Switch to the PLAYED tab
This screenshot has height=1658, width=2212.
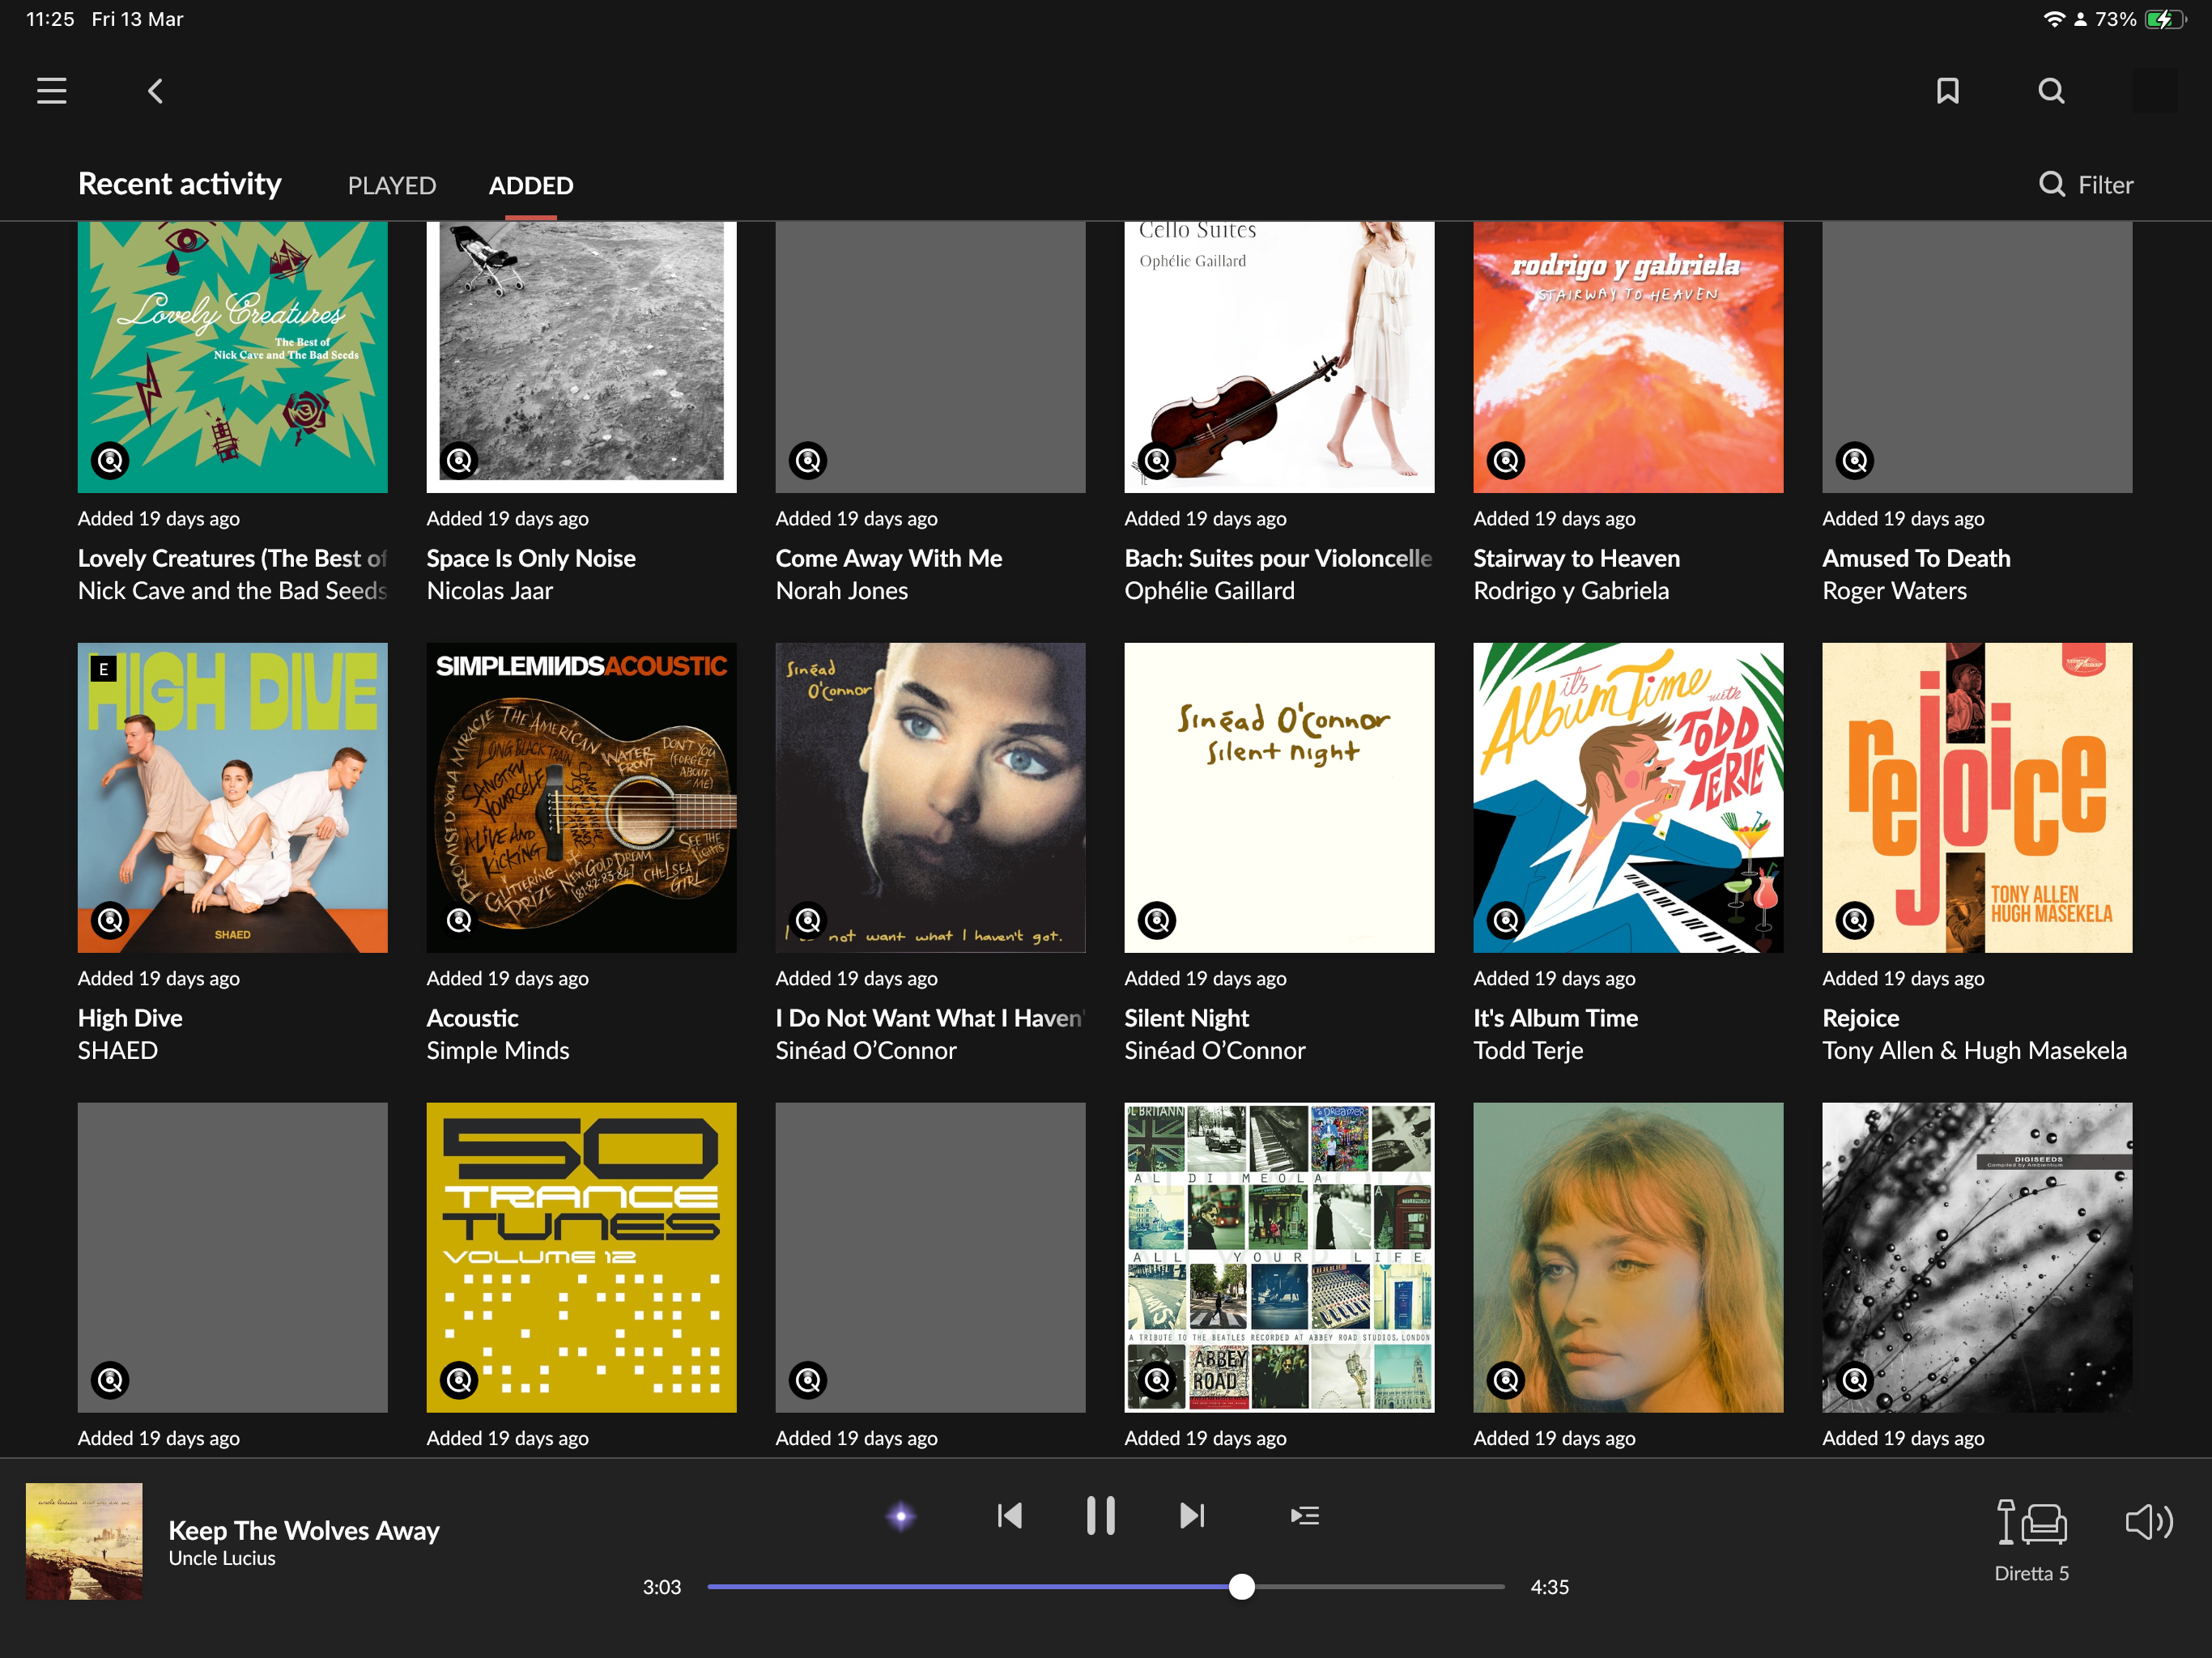391,185
